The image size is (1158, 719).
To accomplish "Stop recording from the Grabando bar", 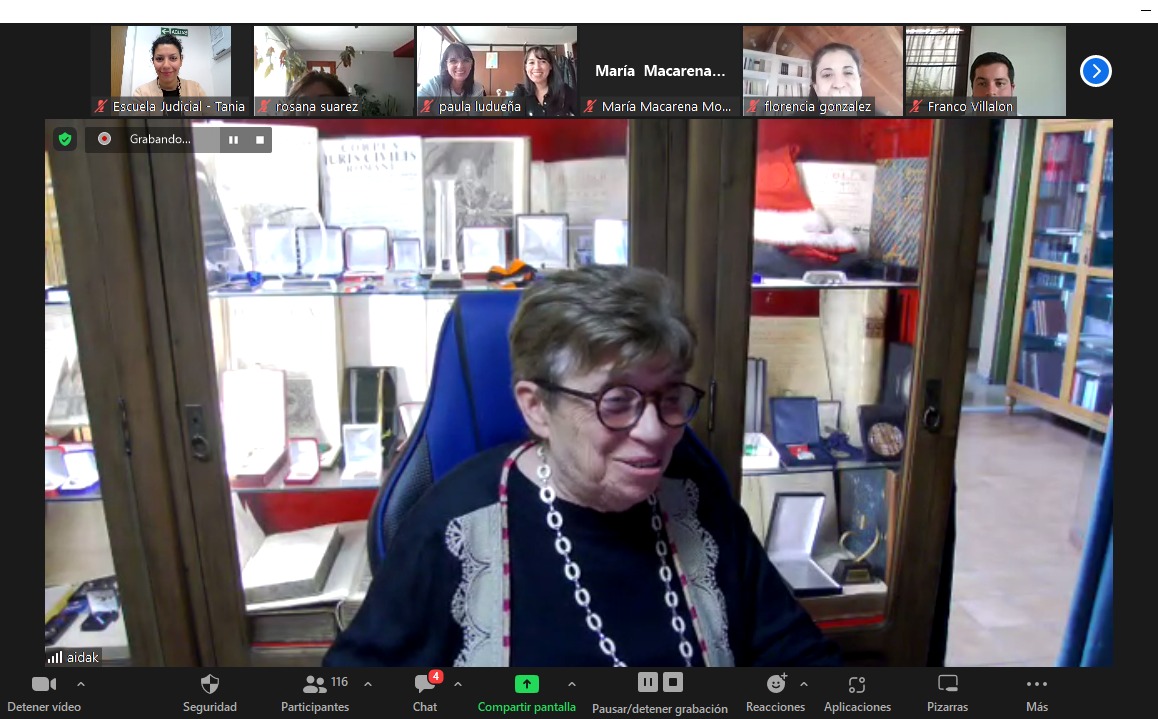I will (x=260, y=140).
